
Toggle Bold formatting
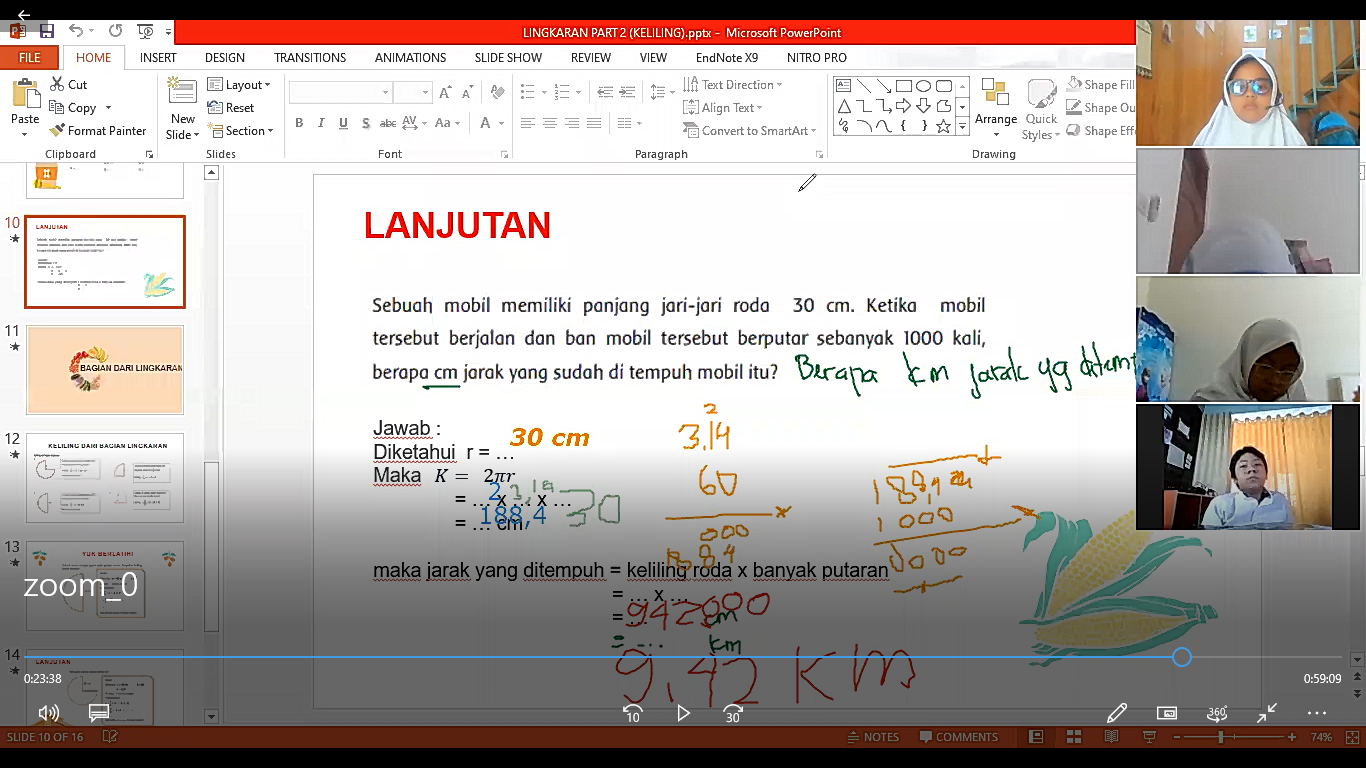pyautogui.click(x=299, y=123)
